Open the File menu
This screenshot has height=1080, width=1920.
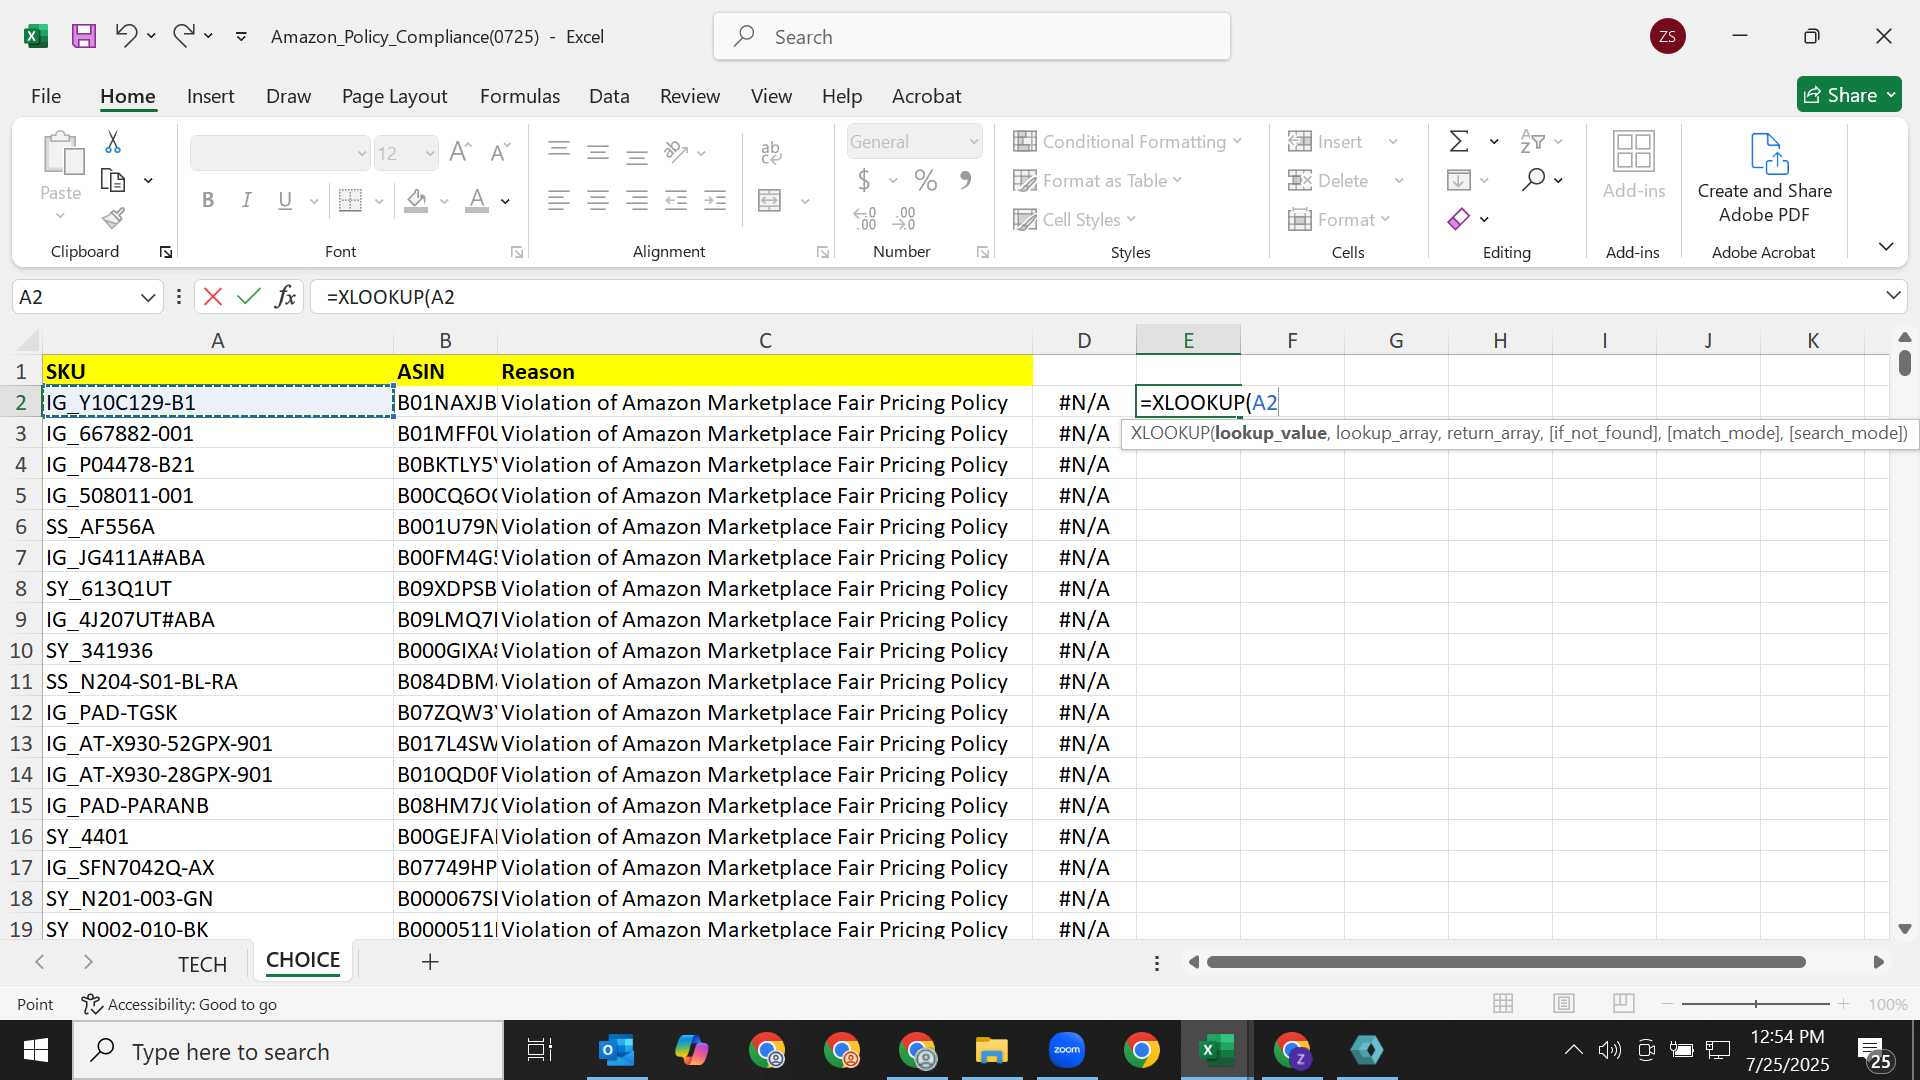click(x=46, y=96)
